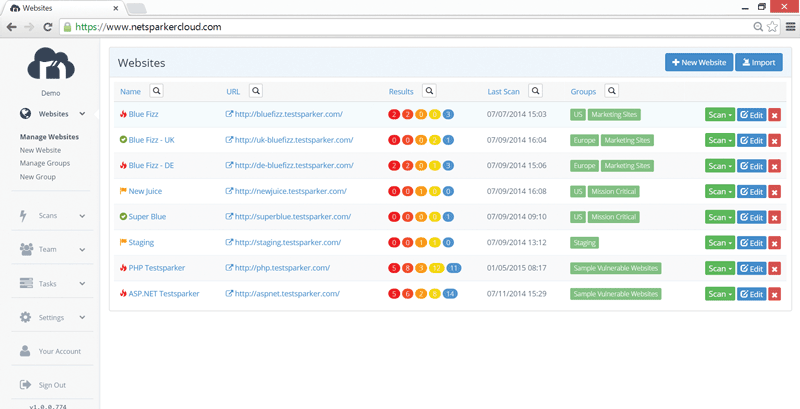Click the browser reload icon
Screen dimensions: 800x409
click(x=47, y=27)
